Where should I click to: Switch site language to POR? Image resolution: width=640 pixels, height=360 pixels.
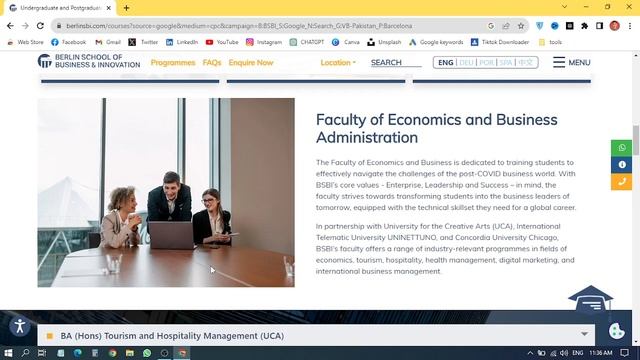[486, 62]
